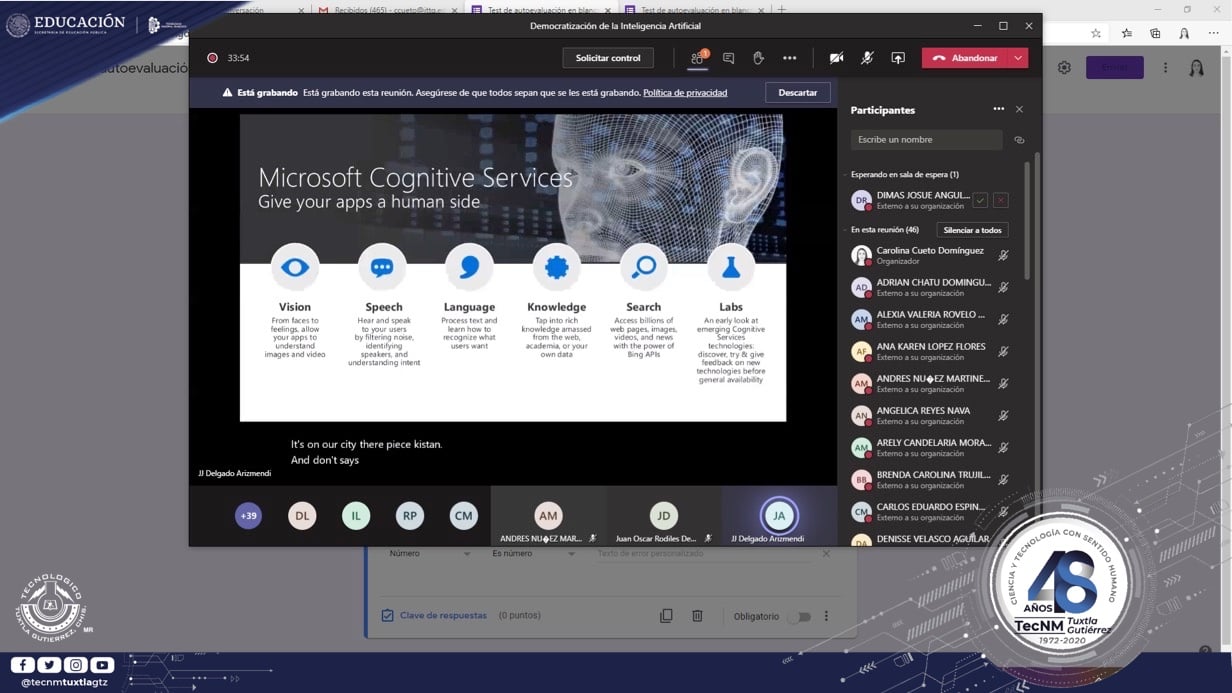The image size is (1232, 693).
Task: Open more actions ellipsis in meeting toolbar
Action: pos(790,58)
